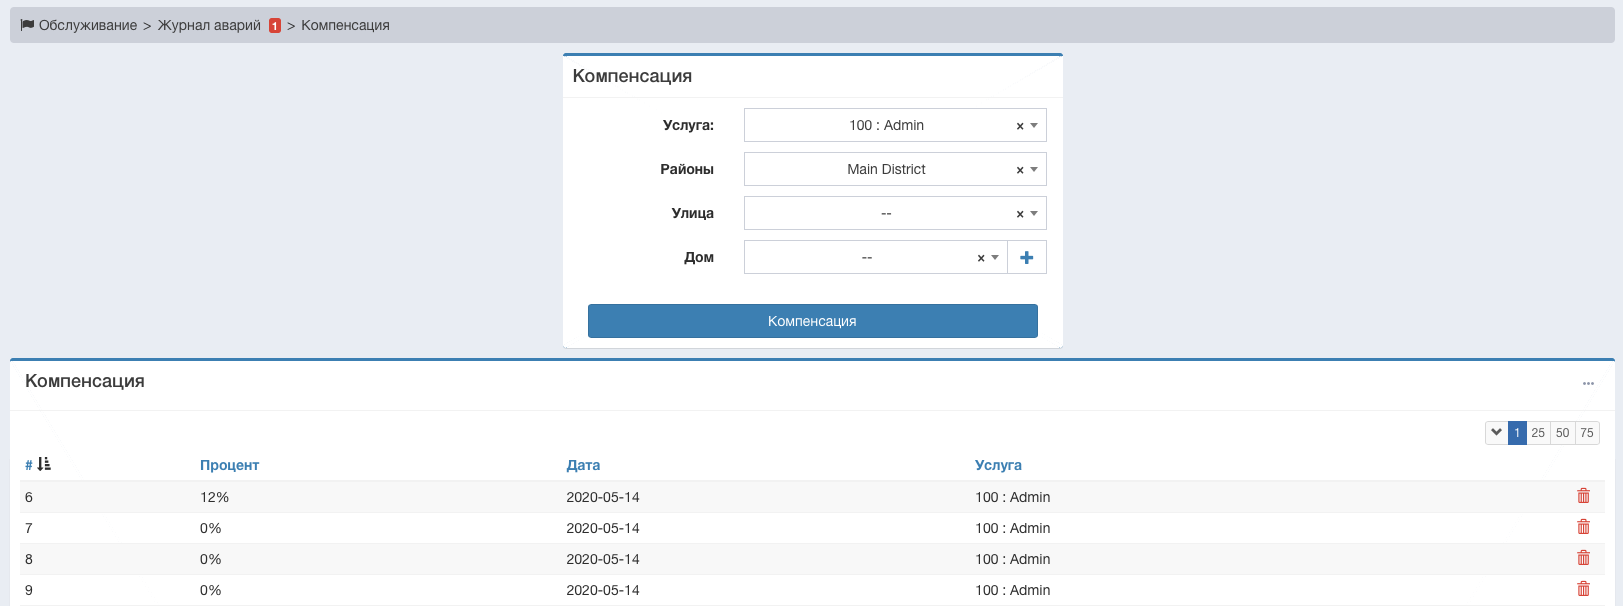
Task: Clear the Услуга selection with x
Action: (1019, 126)
